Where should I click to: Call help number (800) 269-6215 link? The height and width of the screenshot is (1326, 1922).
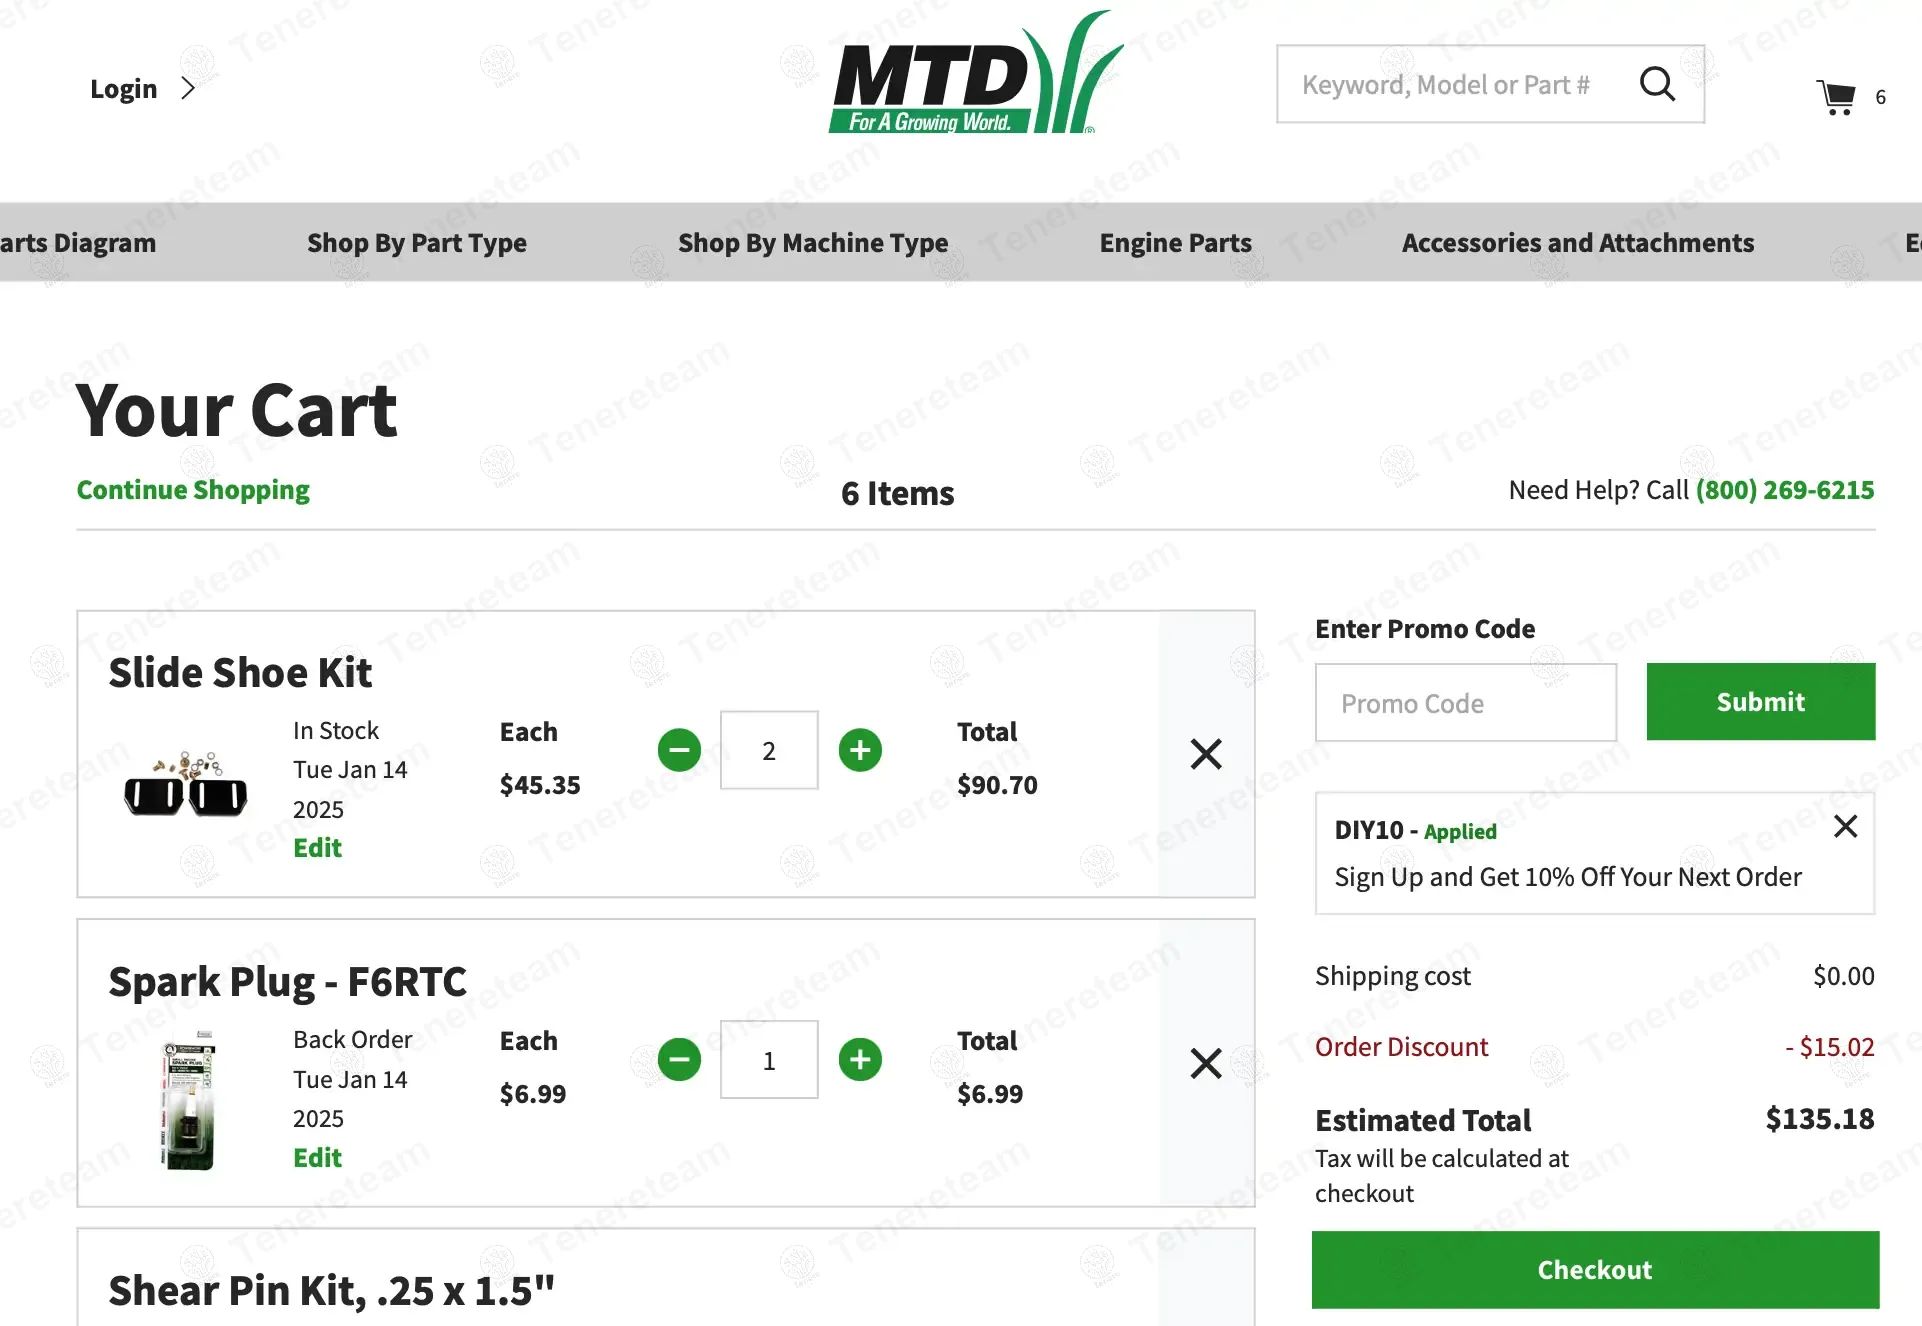coord(1784,490)
